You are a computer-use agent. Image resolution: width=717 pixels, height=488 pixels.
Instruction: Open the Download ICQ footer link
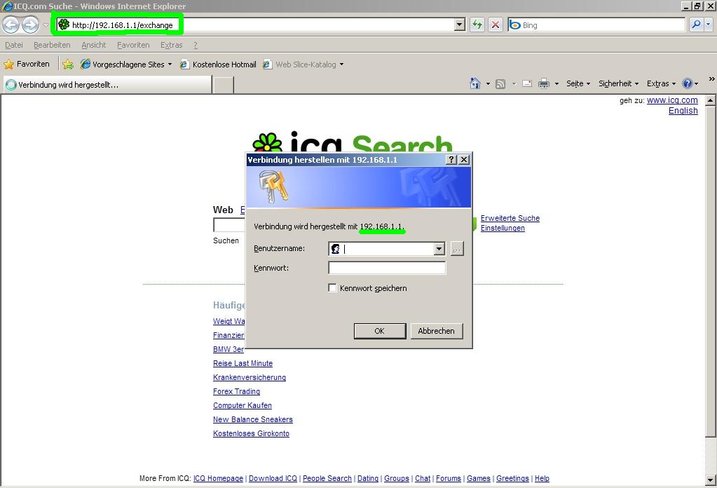point(273,478)
